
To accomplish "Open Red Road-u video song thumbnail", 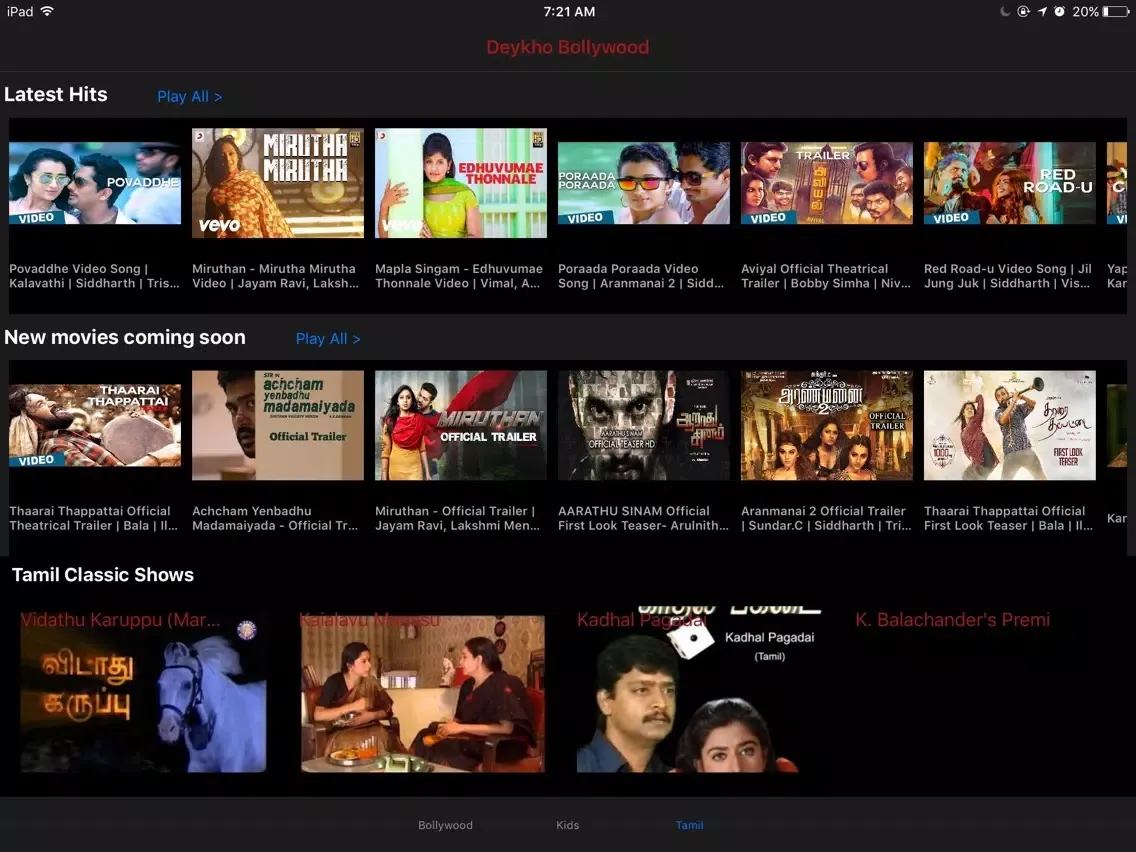I will (x=1009, y=183).
